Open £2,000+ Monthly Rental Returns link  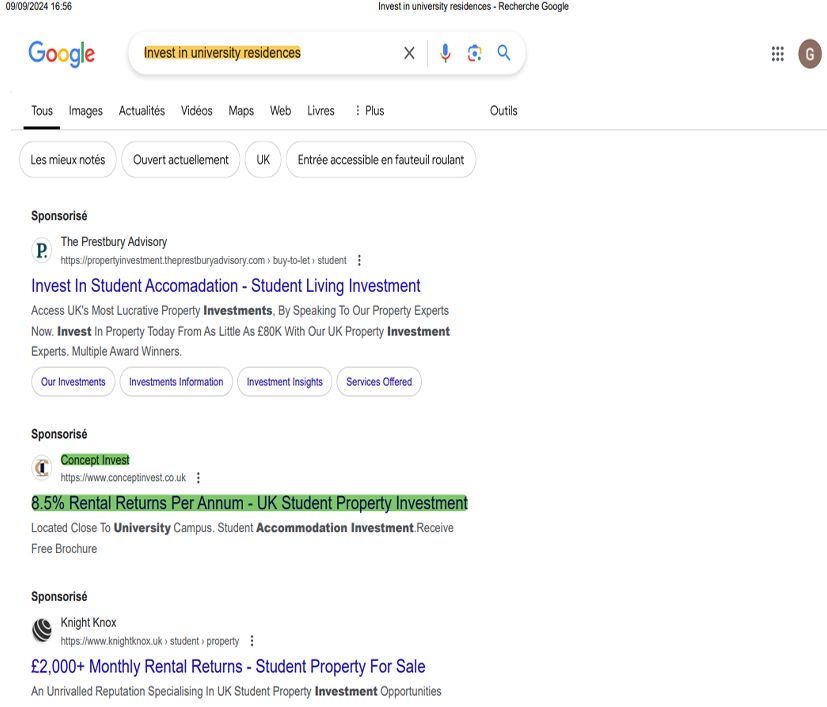pos(228,666)
